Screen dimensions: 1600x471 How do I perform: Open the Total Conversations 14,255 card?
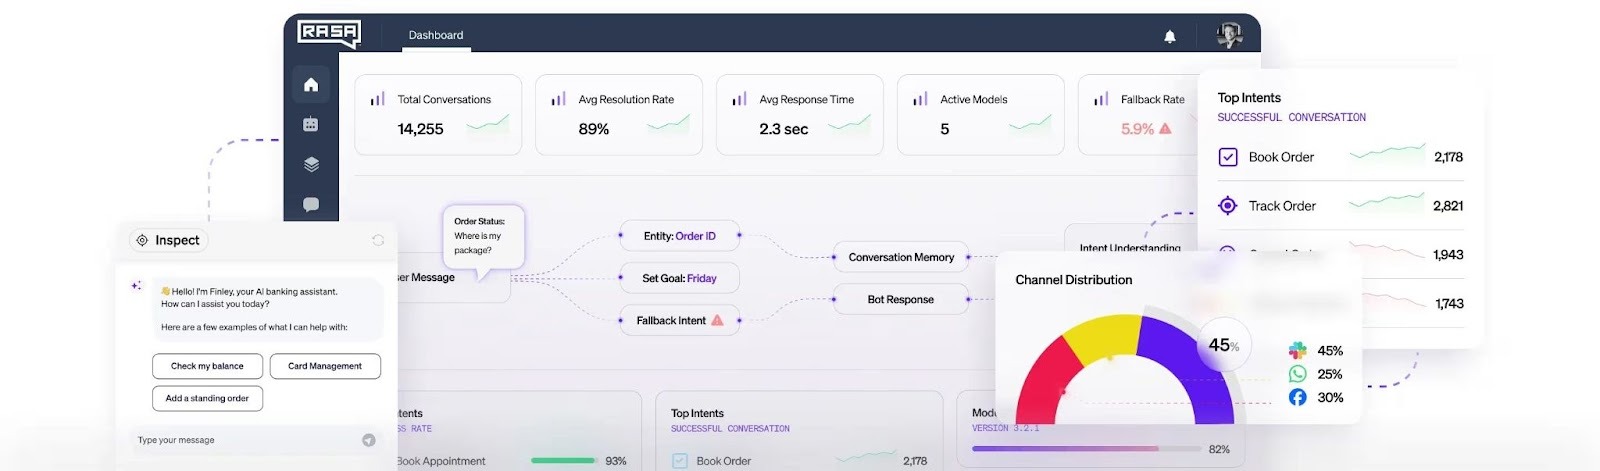[x=438, y=115]
